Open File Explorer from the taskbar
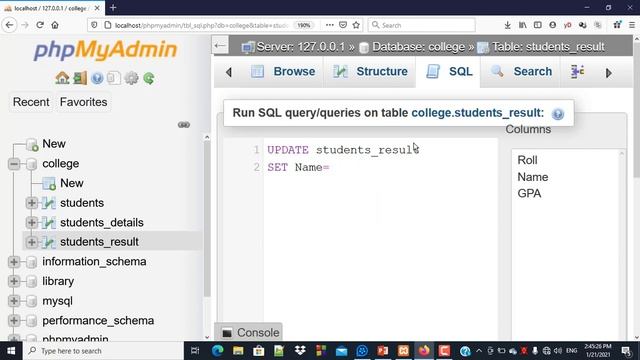 (238, 351)
